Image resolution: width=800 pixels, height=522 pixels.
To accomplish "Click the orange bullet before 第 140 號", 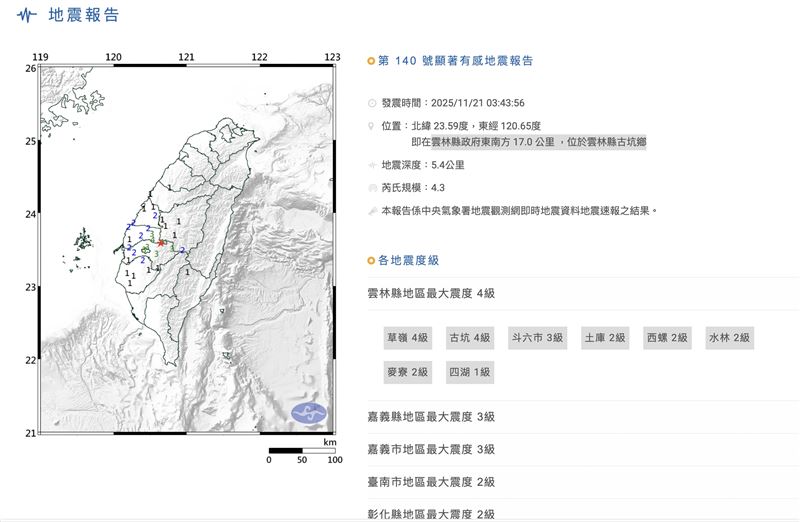I will click(371, 61).
